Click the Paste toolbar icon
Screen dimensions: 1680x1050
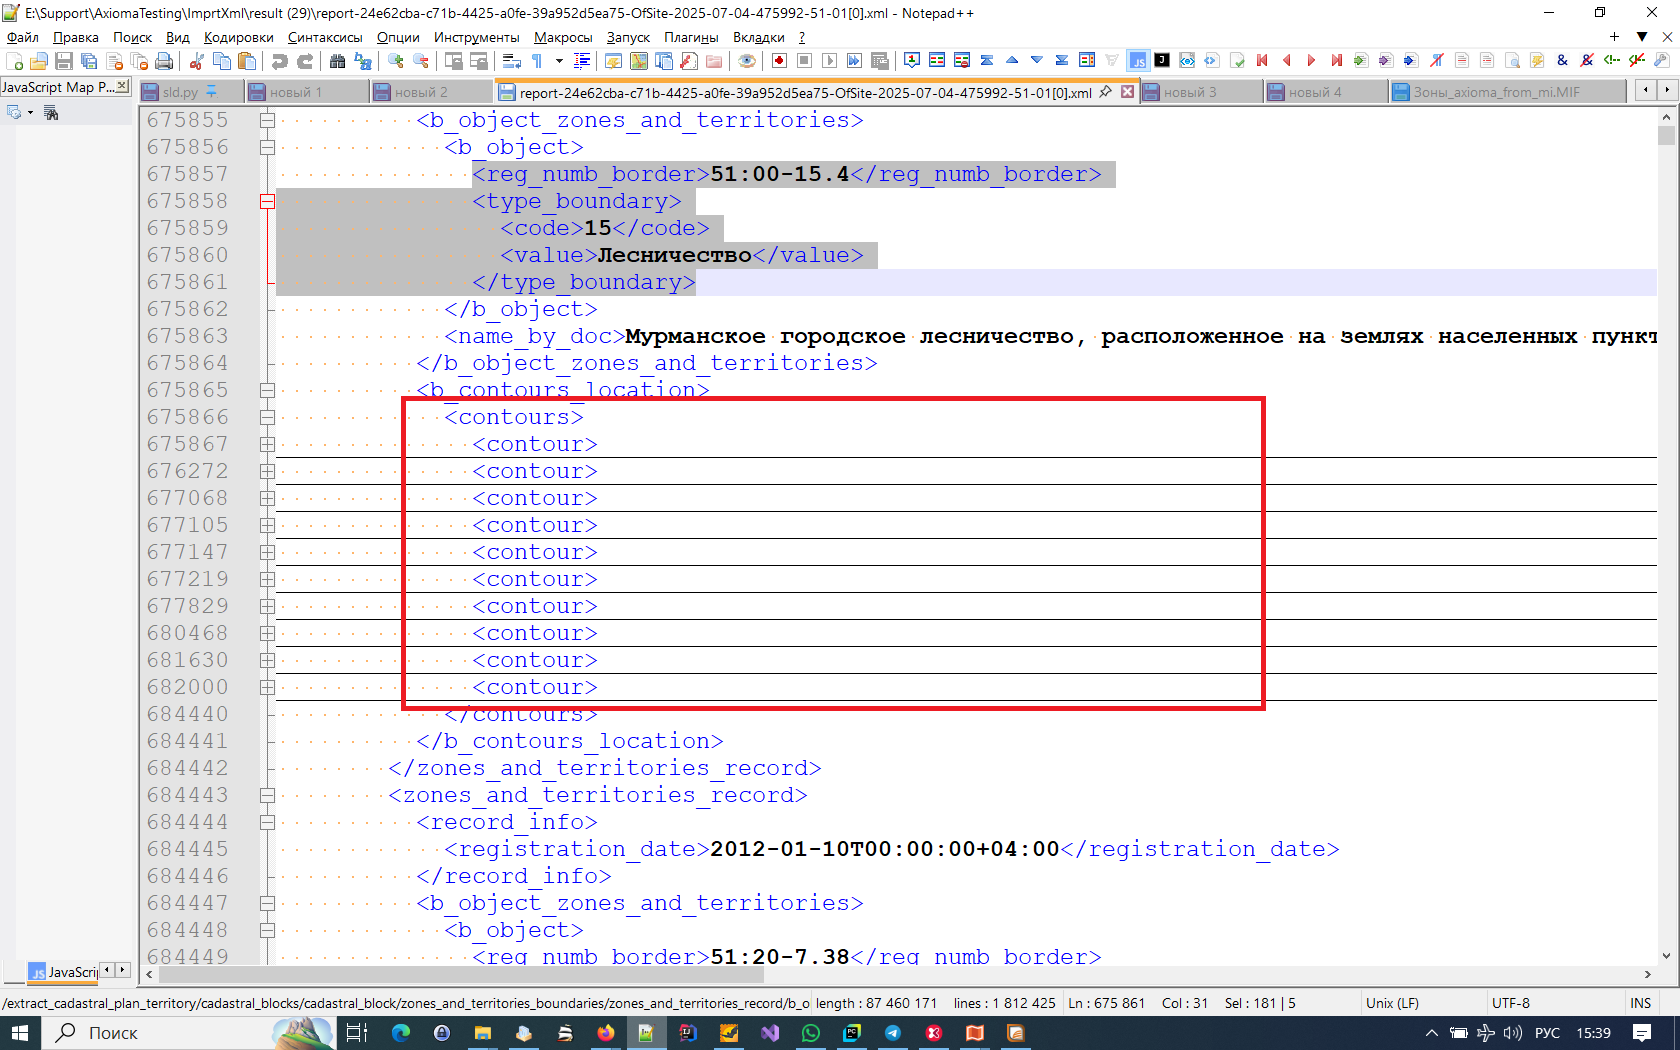point(246,61)
